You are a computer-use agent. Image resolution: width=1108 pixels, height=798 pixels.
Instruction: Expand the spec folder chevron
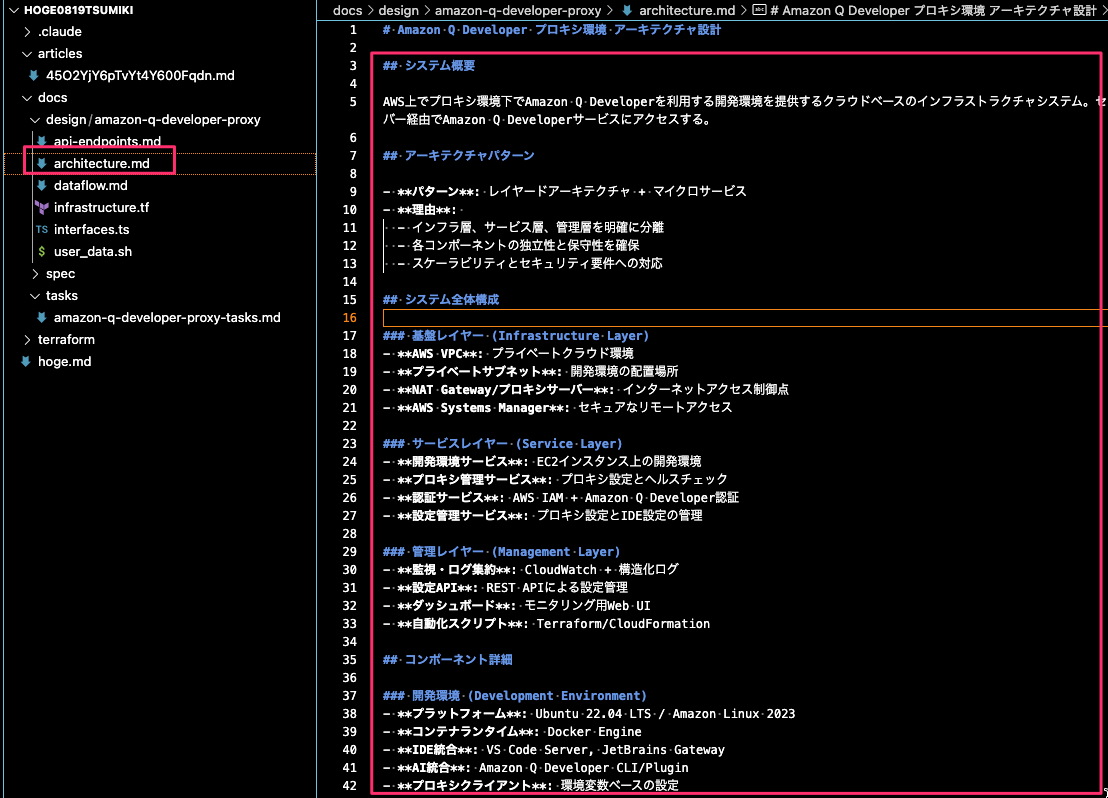[35, 274]
